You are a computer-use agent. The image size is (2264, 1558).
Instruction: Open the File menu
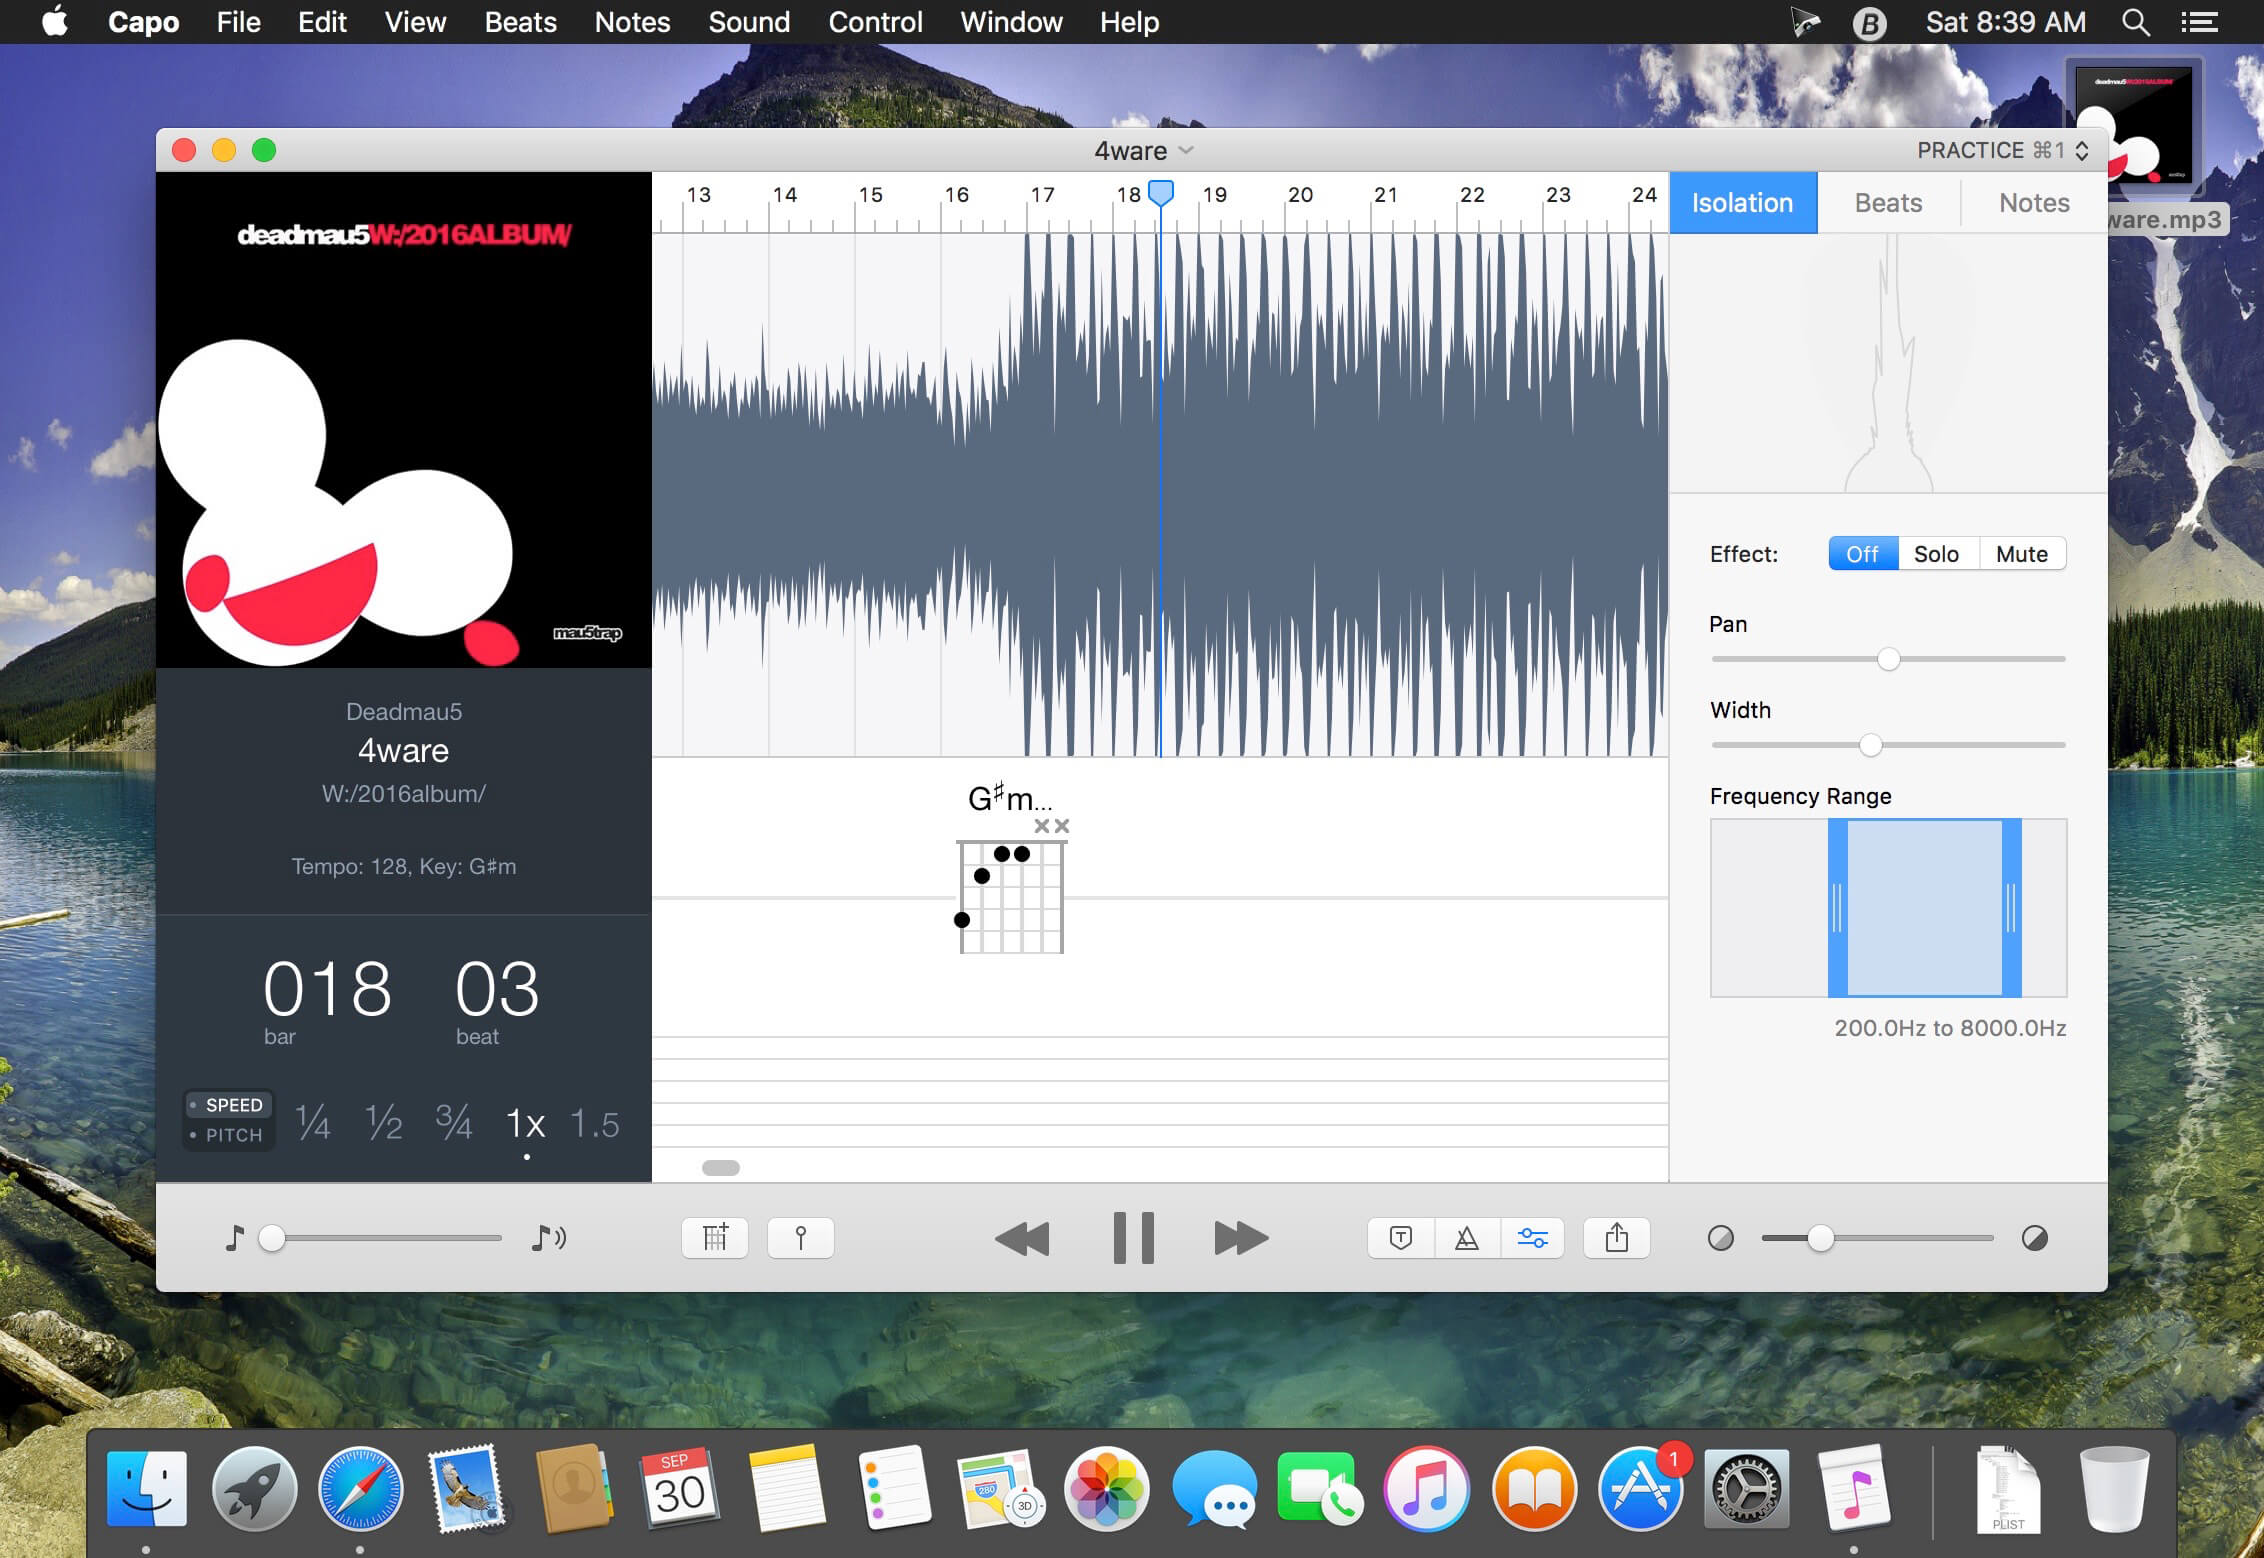pos(238,22)
